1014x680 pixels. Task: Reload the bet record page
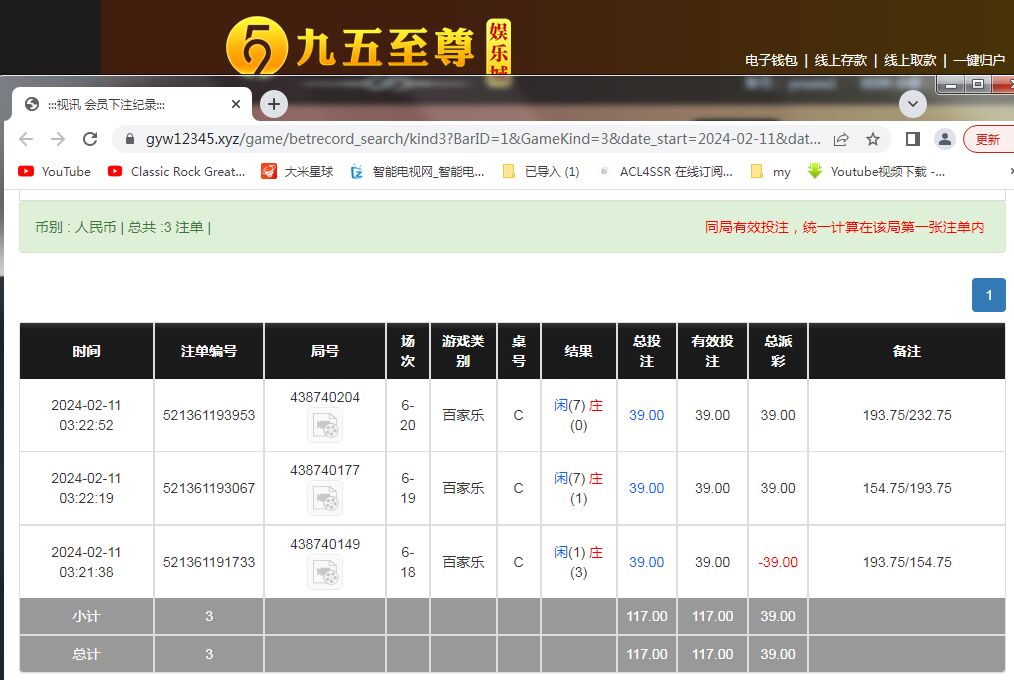(x=90, y=139)
